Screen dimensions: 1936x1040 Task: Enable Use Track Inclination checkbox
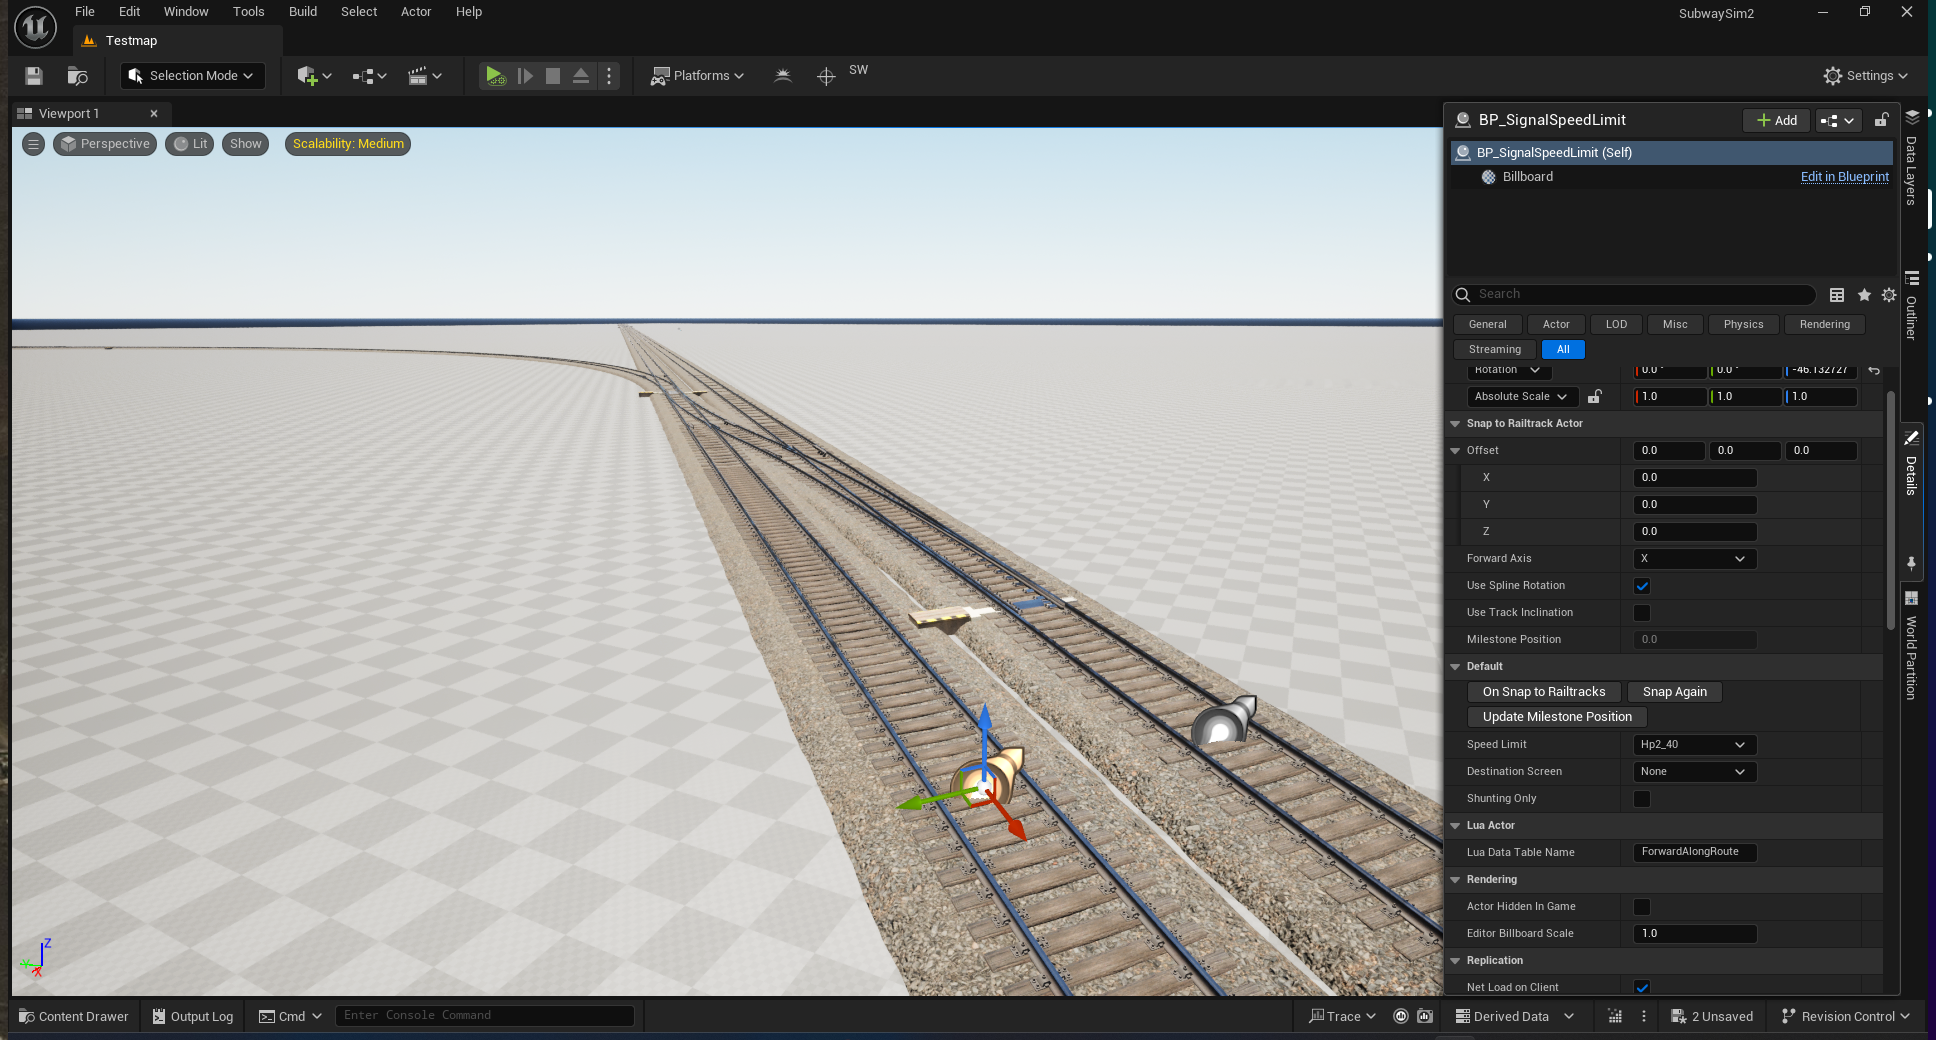click(x=1641, y=613)
